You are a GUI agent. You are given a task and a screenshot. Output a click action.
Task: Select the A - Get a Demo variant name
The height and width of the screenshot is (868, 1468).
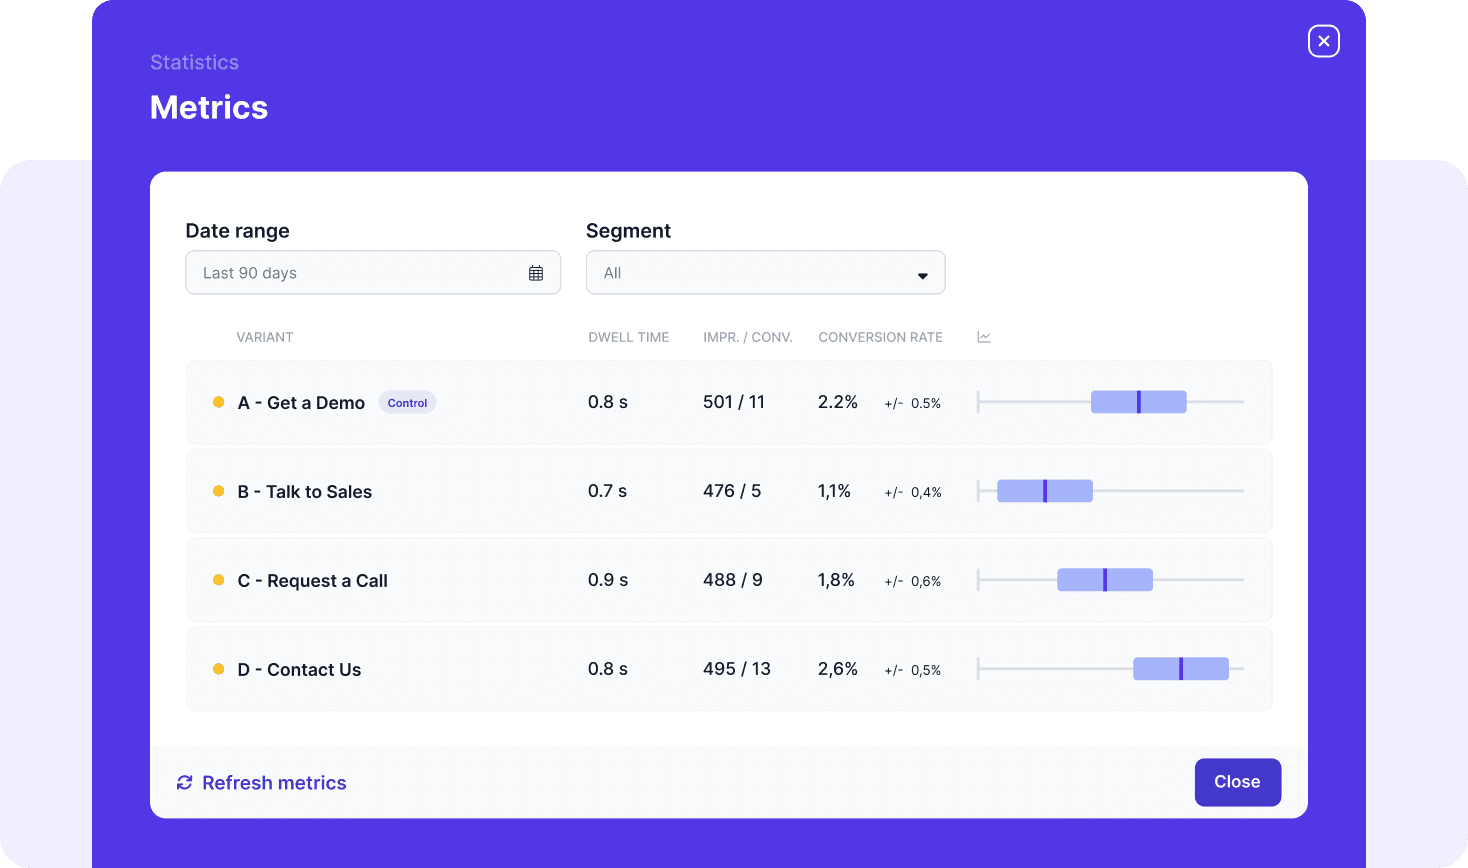[301, 403]
